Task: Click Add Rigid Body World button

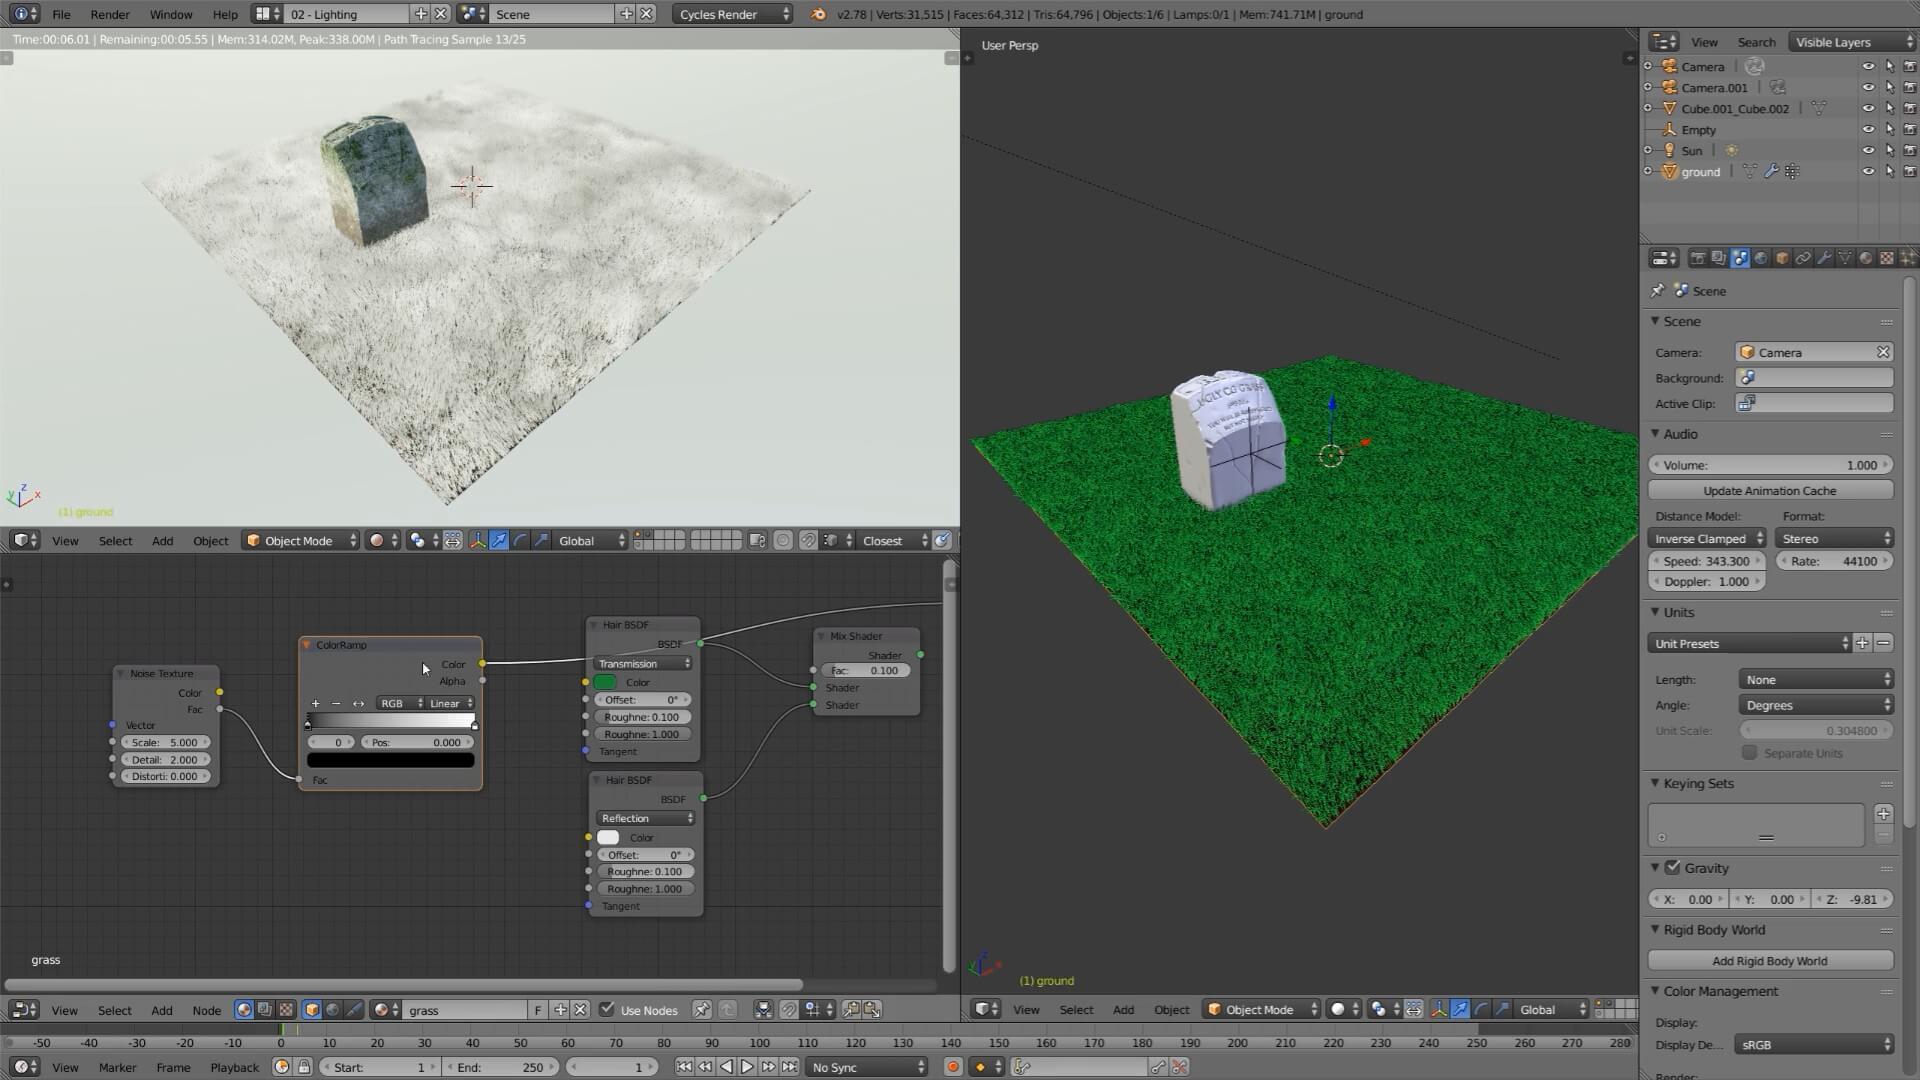Action: point(1769,961)
